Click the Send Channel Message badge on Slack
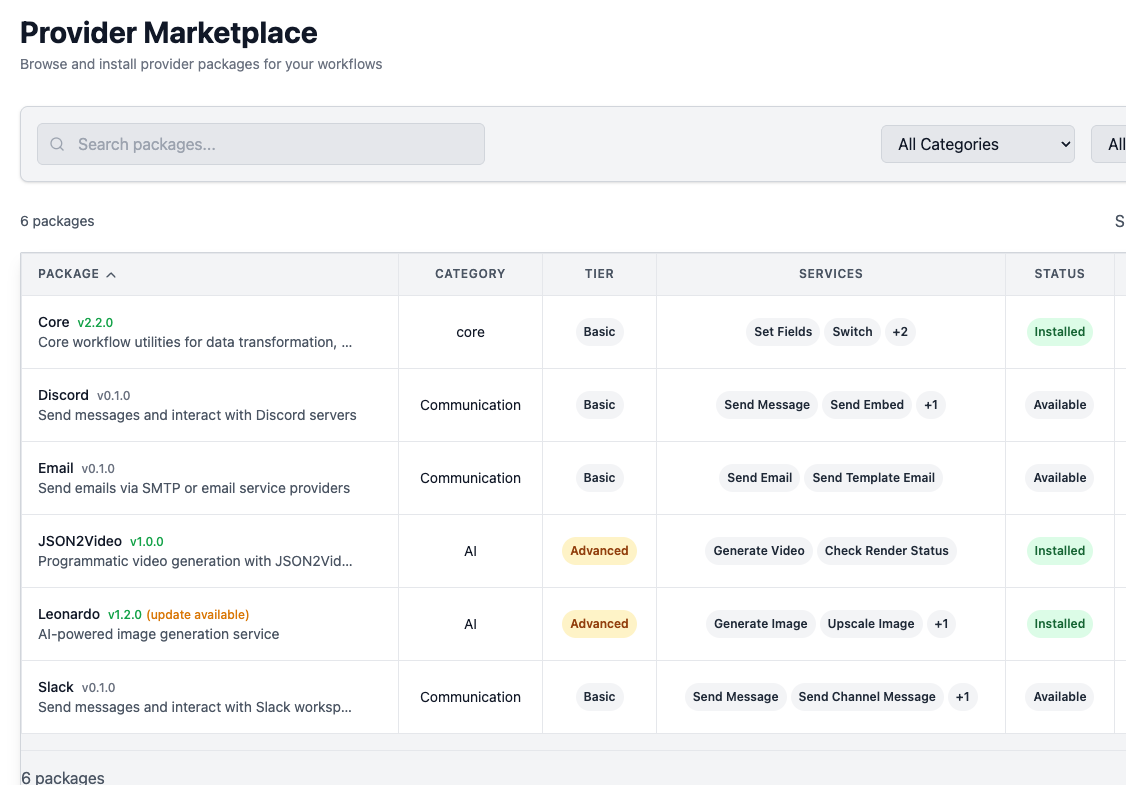The height and width of the screenshot is (785, 1126). click(867, 697)
